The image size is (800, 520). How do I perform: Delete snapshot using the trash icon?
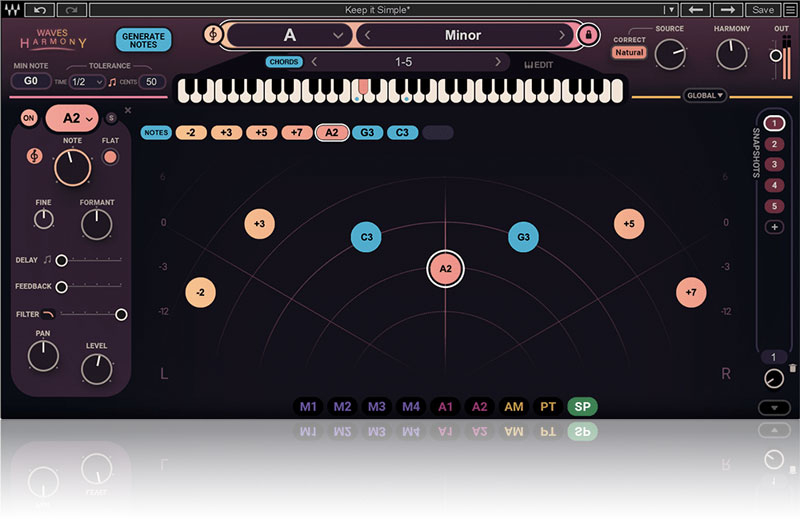tap(793, 368)
